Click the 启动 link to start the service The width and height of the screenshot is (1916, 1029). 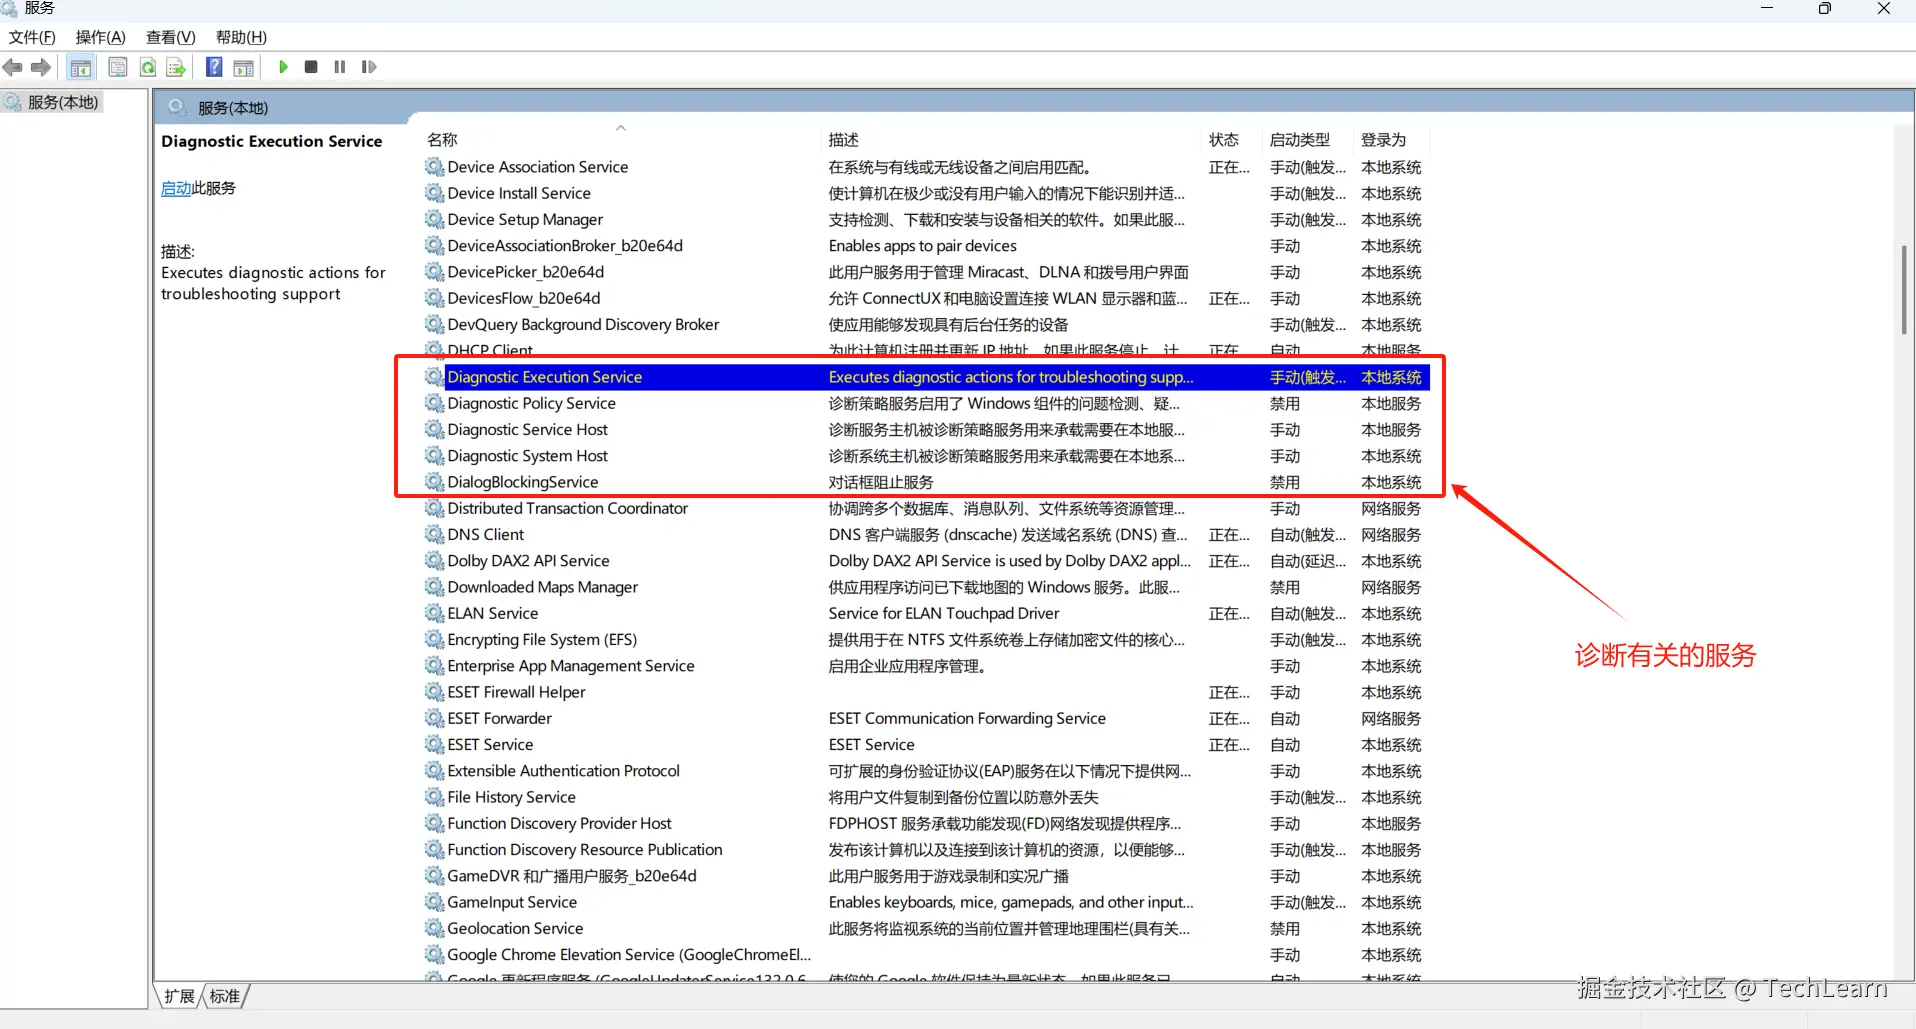[x=176, y=188]
